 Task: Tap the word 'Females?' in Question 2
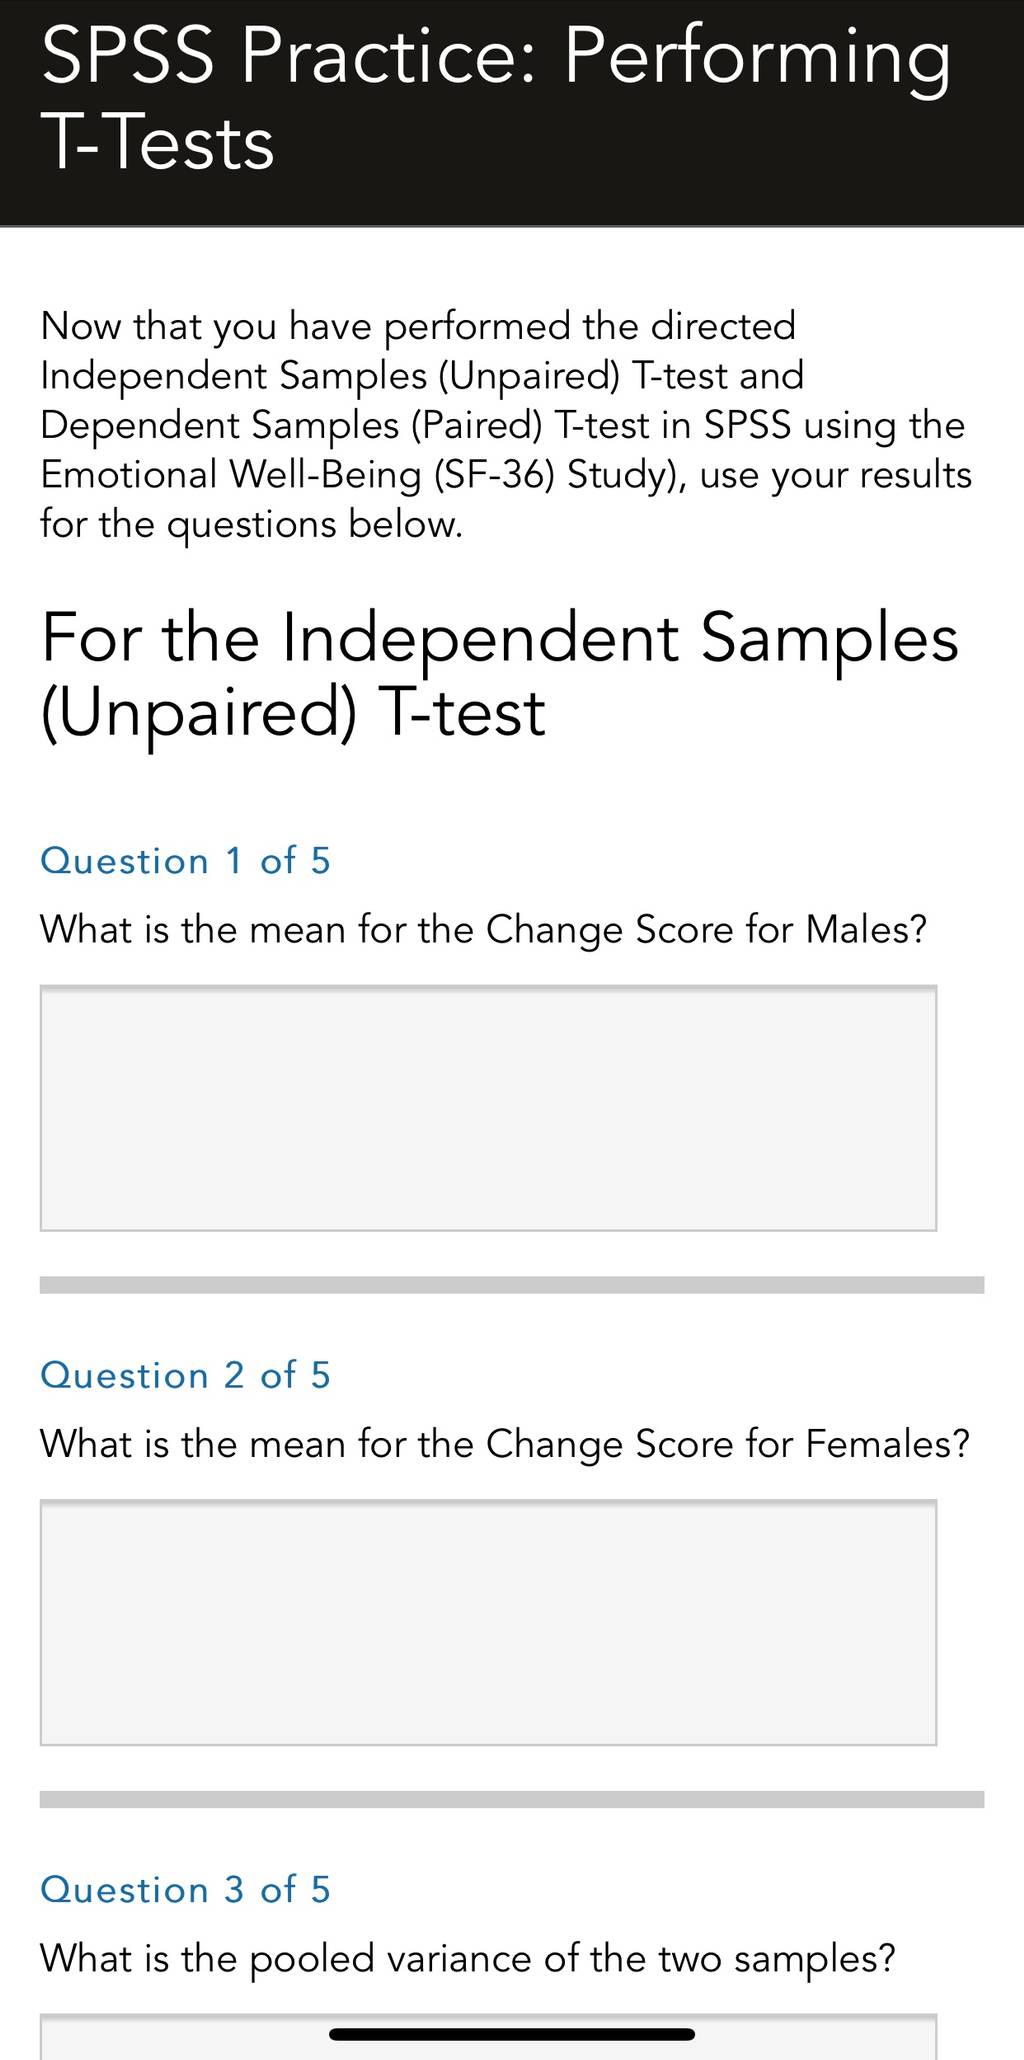click(x=888, y=1444)
